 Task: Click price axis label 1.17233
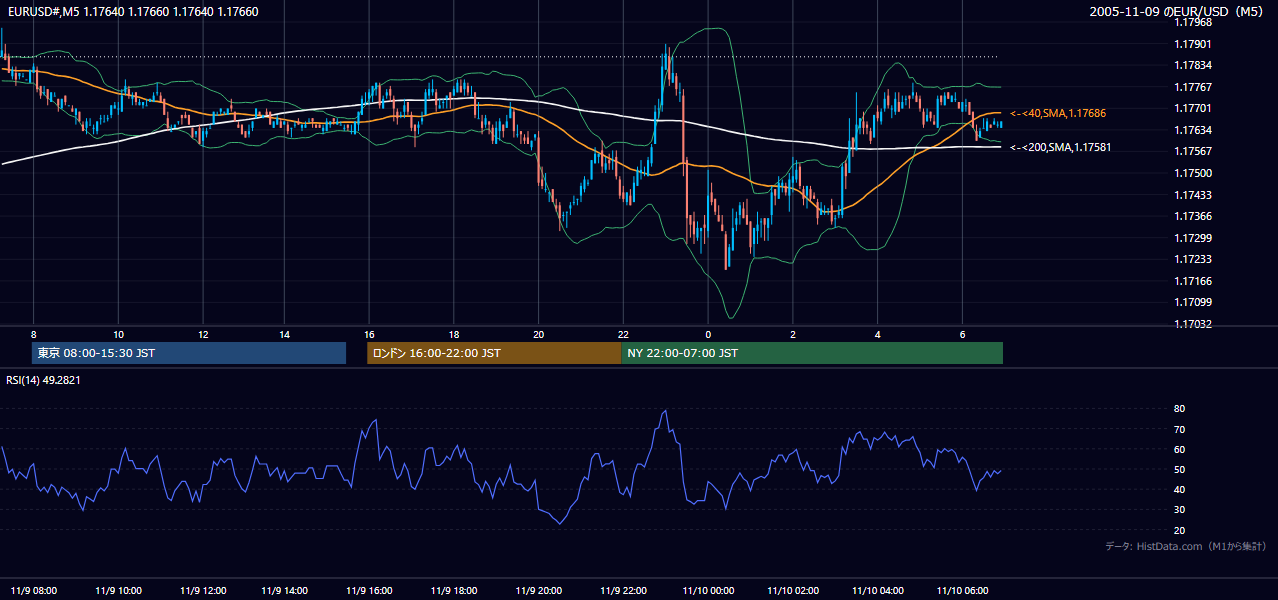(1192, 259)
